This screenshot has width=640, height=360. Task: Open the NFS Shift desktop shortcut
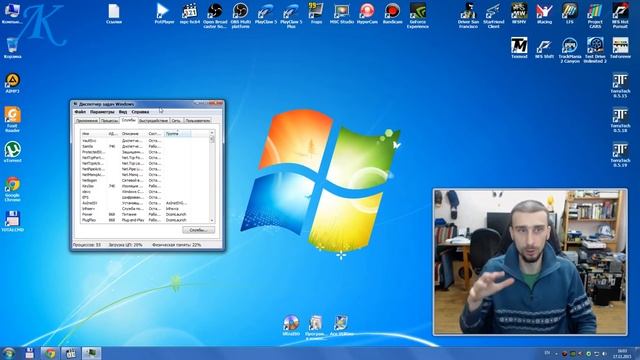point(544,48)
